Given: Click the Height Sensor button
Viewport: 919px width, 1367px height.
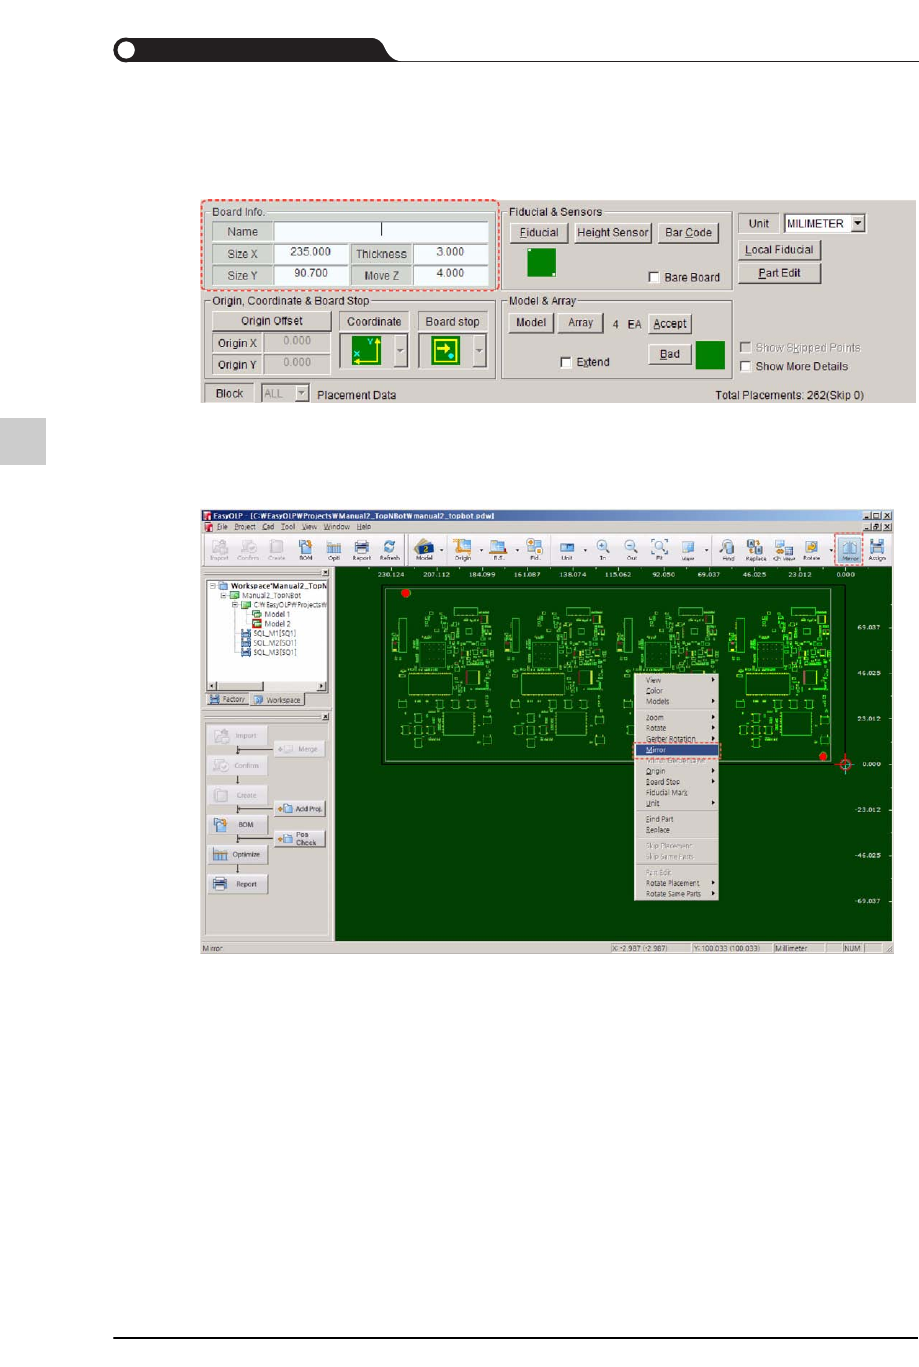Looking at the screenshot, I should tap(613, 232).
